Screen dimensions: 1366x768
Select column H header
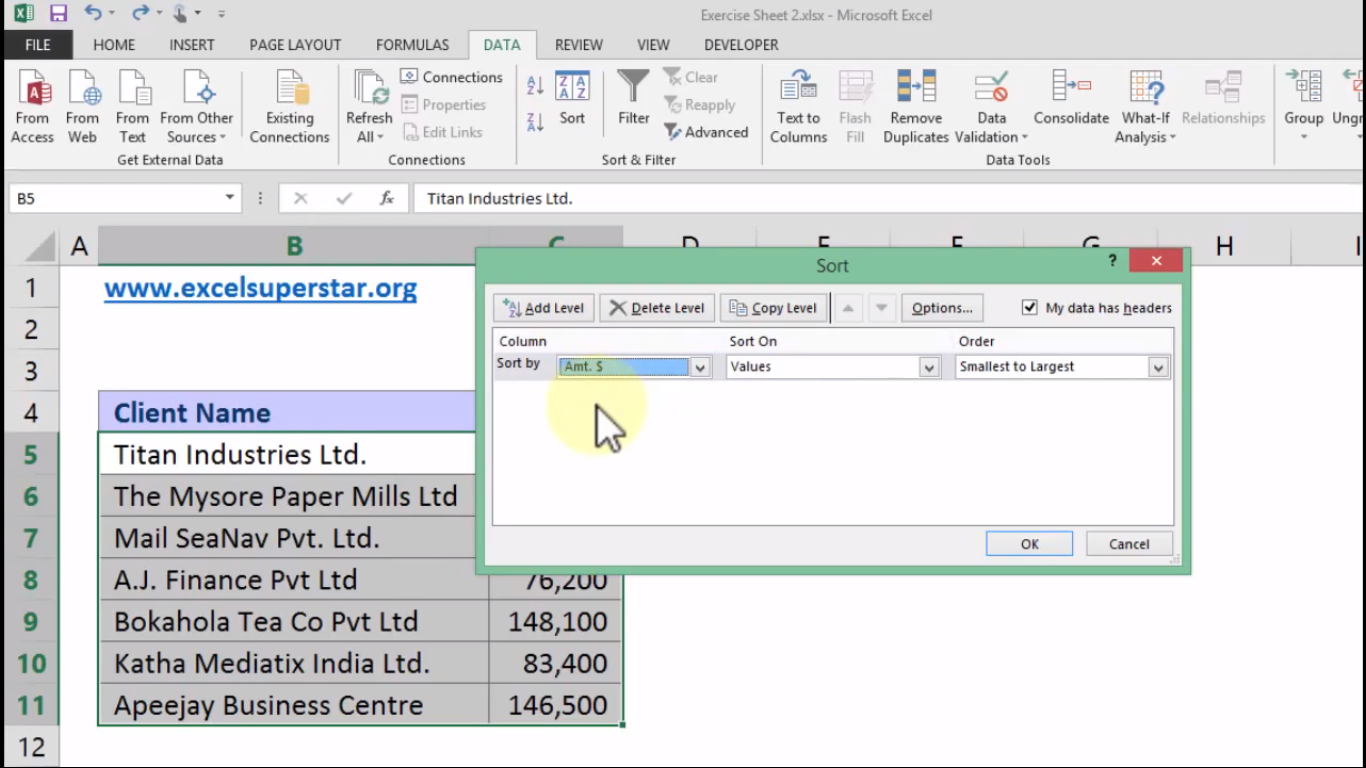(1224, 246)
